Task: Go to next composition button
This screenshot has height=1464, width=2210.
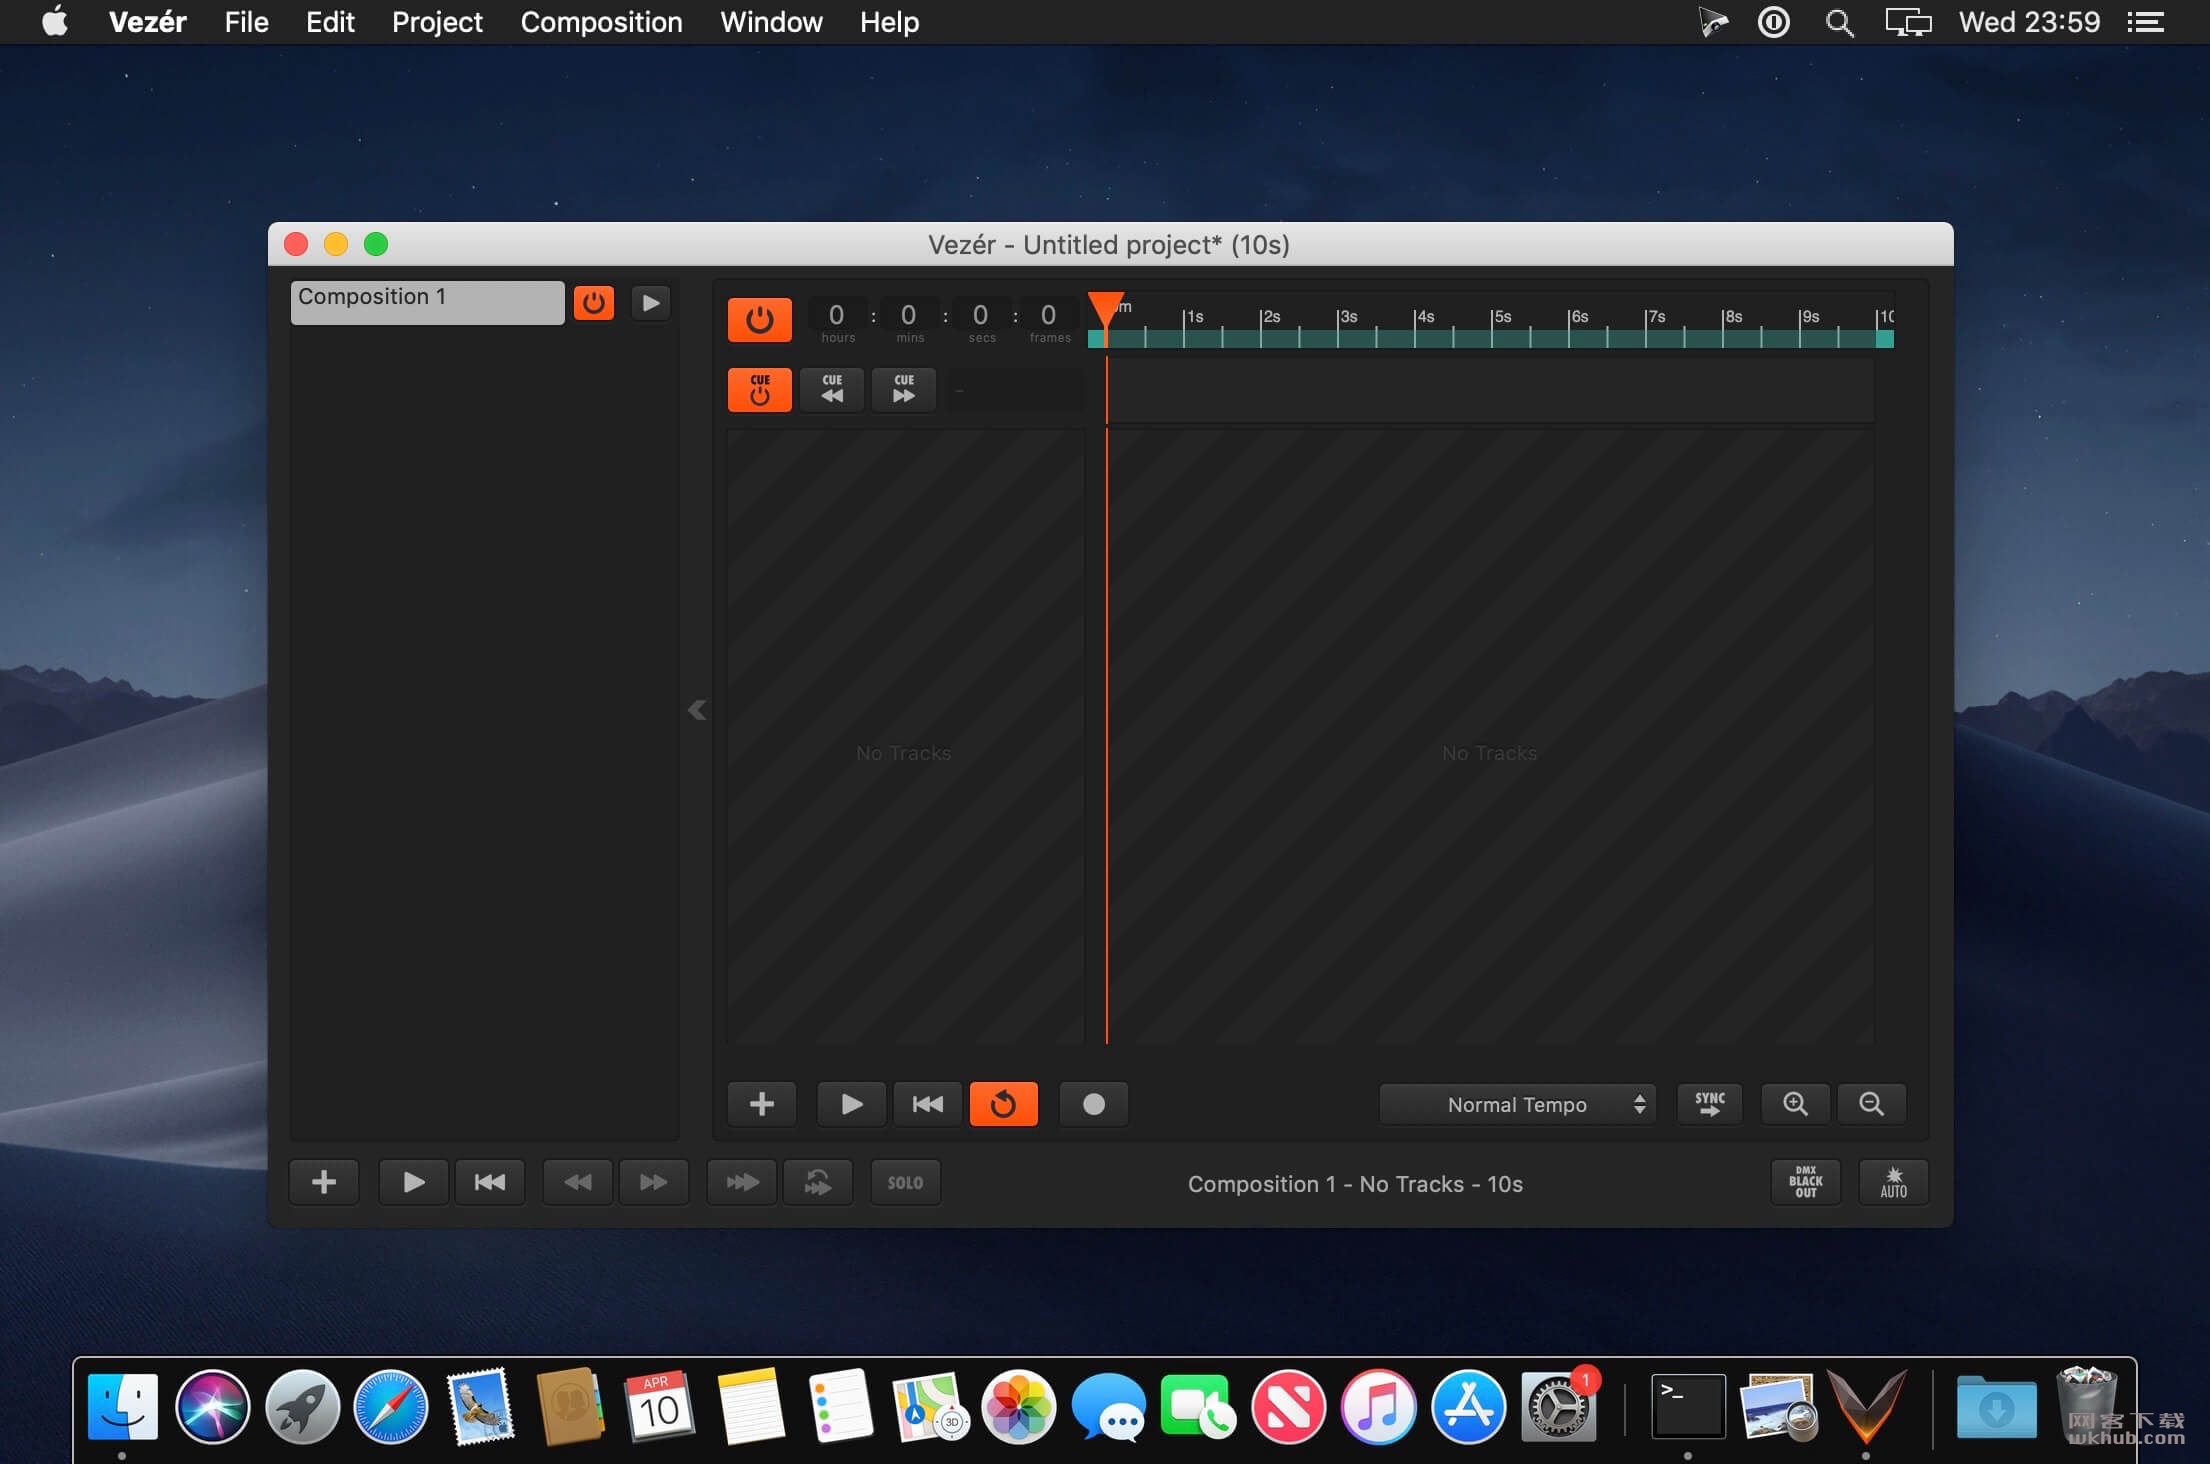Action: (654, 1182)
